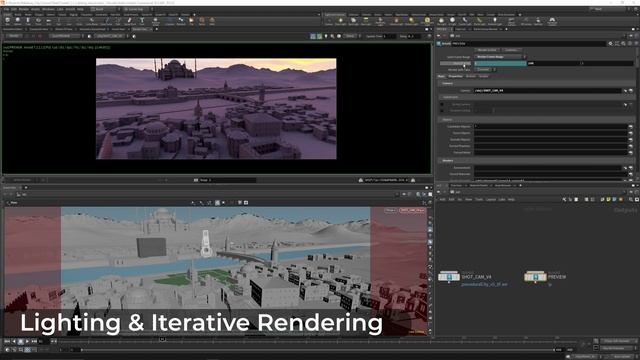Add a Volume Light from the shelf

[x=396, y=21]
